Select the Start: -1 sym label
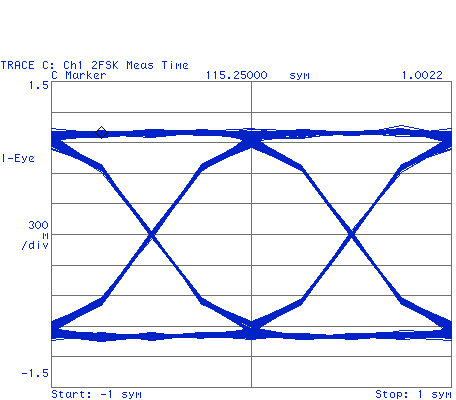 pyautogui.click(x=96, y=394)
